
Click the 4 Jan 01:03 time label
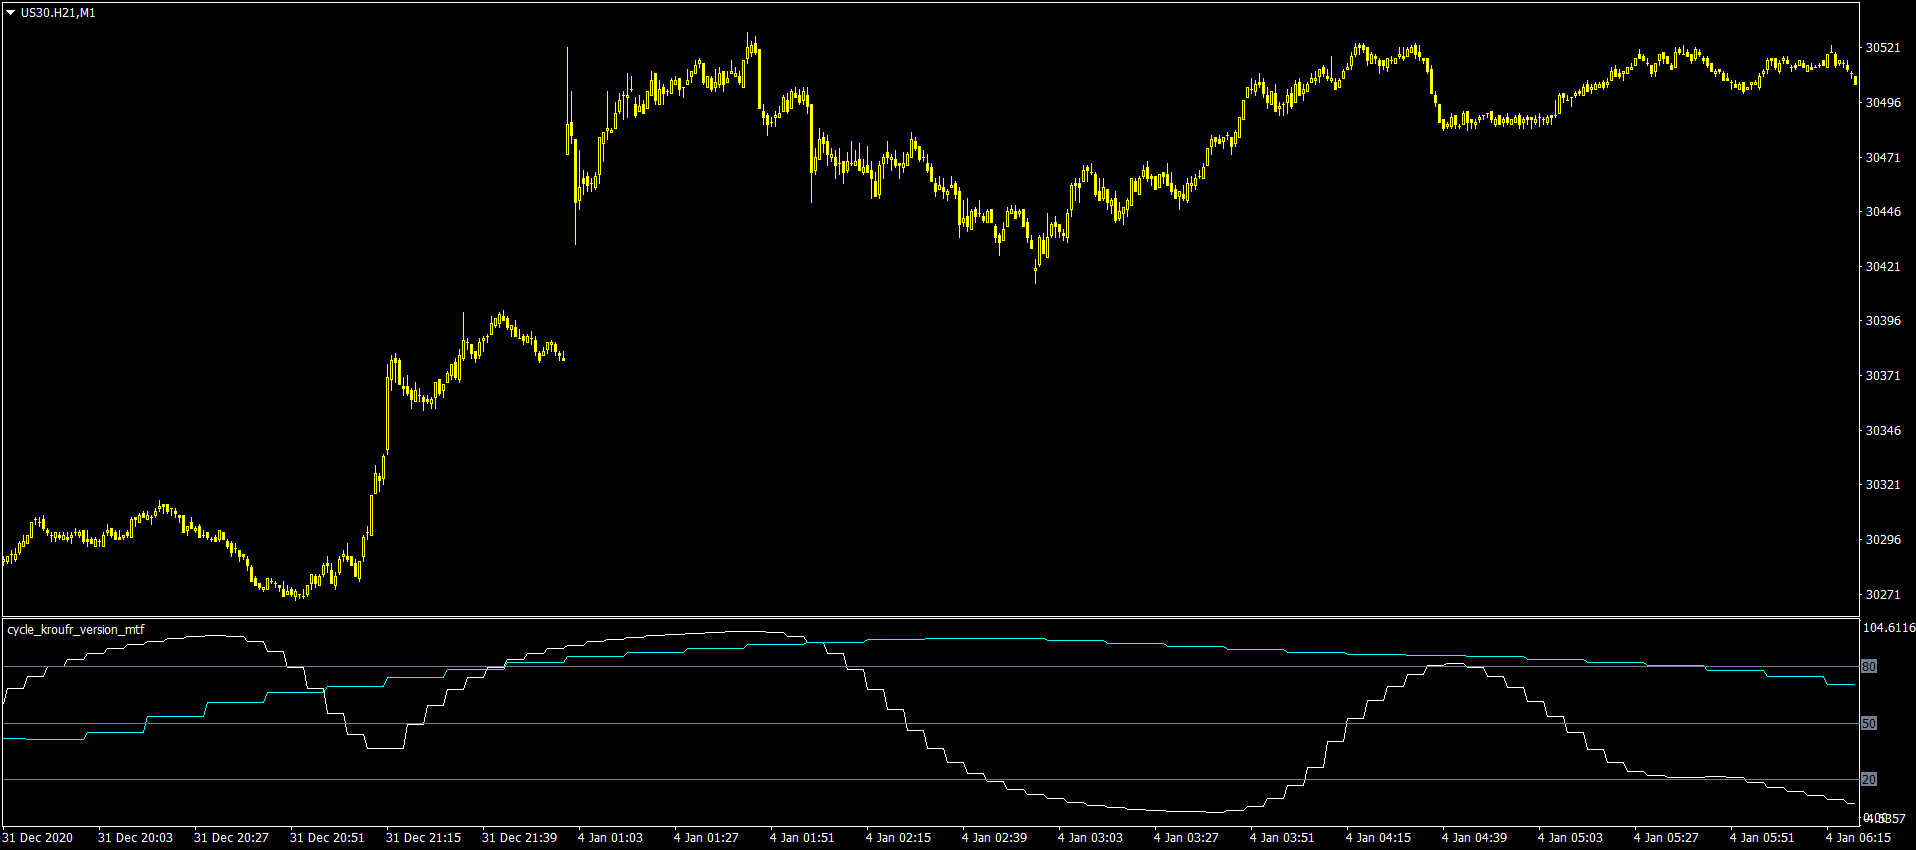tap(610, 838)
